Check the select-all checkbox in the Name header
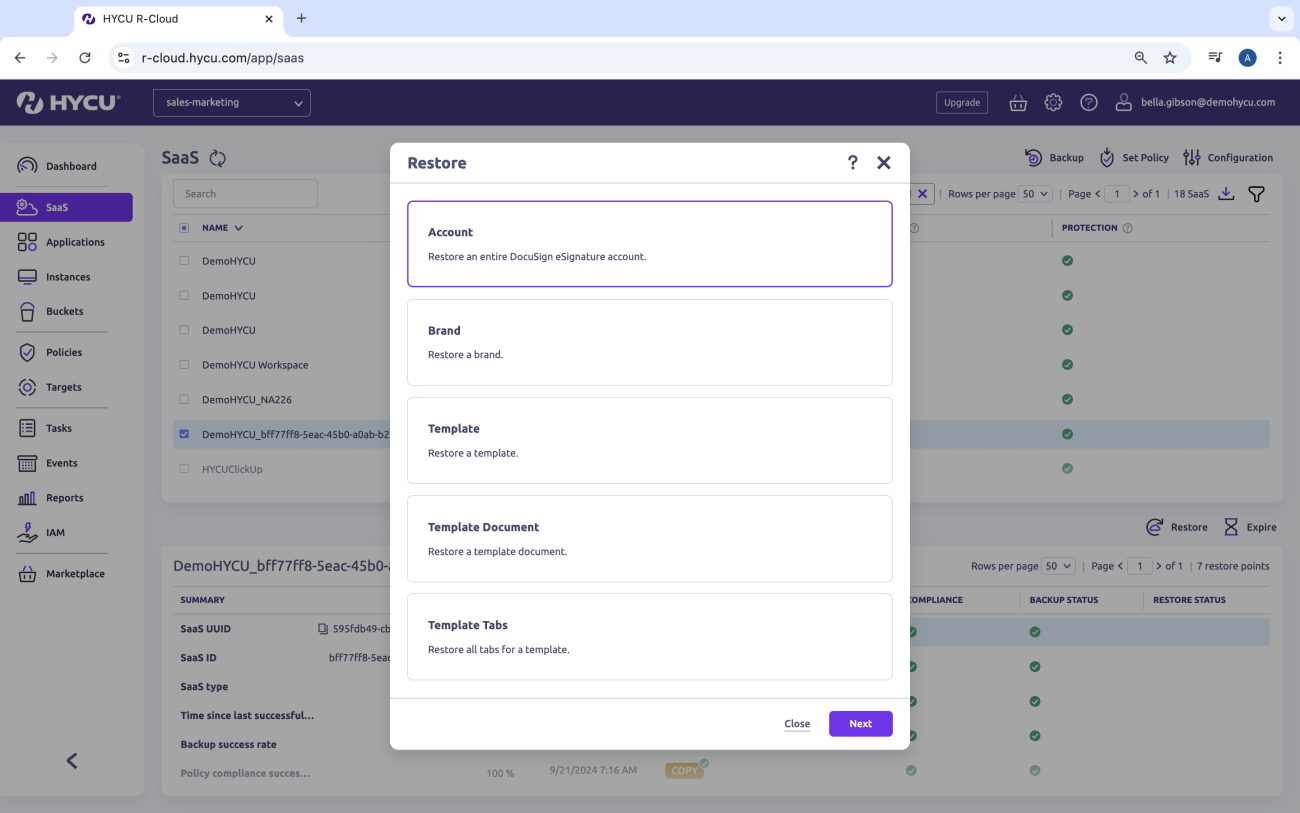 [184, 227]
